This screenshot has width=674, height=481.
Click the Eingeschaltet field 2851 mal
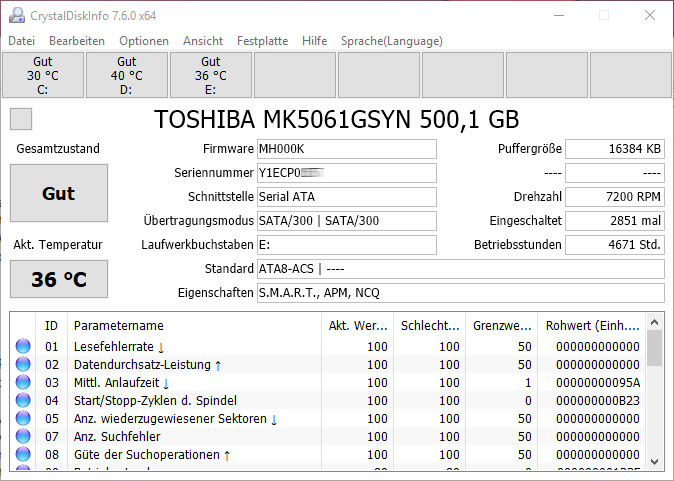pyautogui.click(x=615, y=221)
